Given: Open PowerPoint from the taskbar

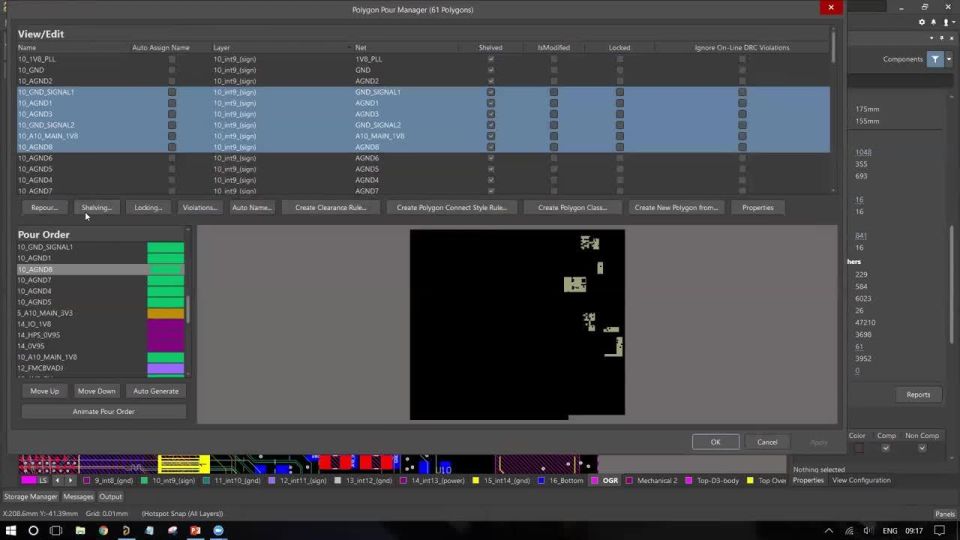Looking at the screenshot, I should coord(195,530).
